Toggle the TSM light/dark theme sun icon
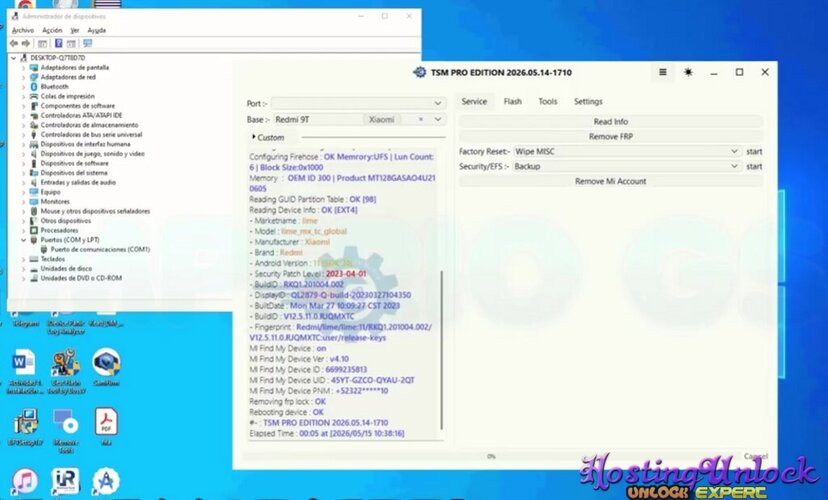The image size is (828, 500). 688,72
